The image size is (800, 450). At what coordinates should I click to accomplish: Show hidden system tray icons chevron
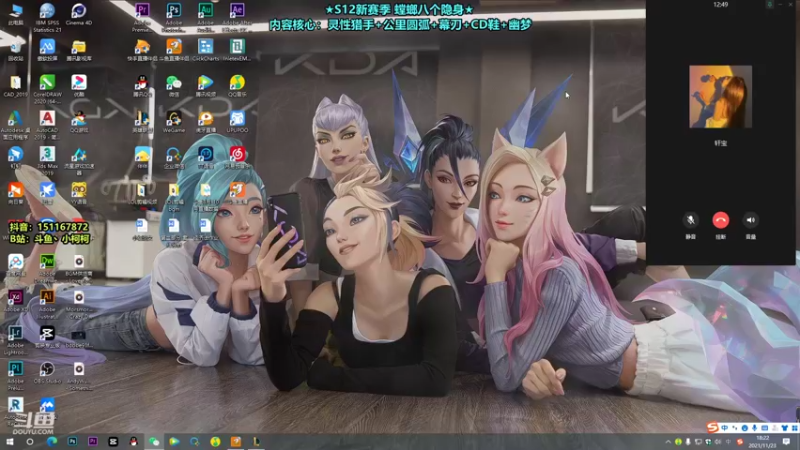pyautogui.click(x=668, y=442)
